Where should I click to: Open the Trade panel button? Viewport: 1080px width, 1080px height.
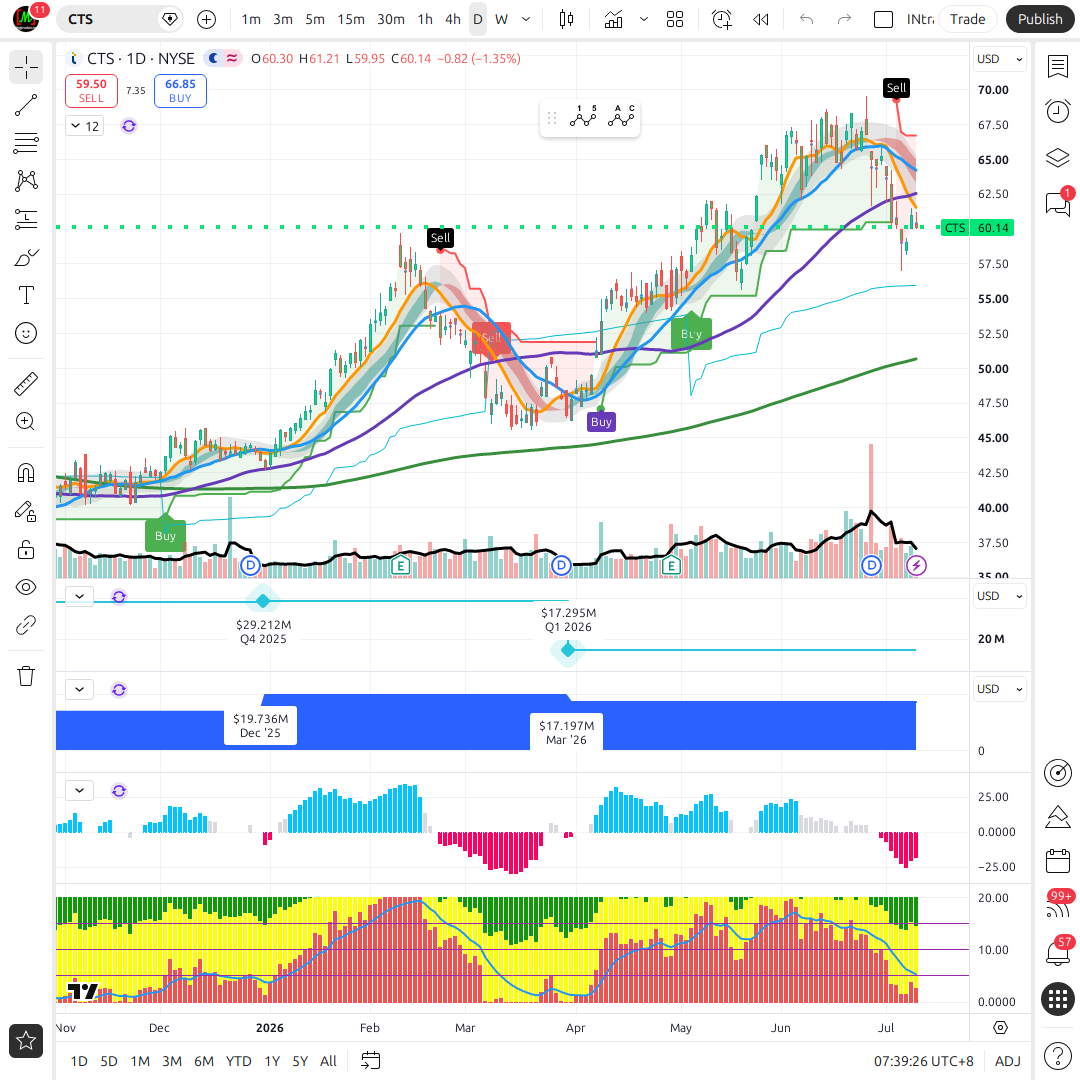pos(967,19)
